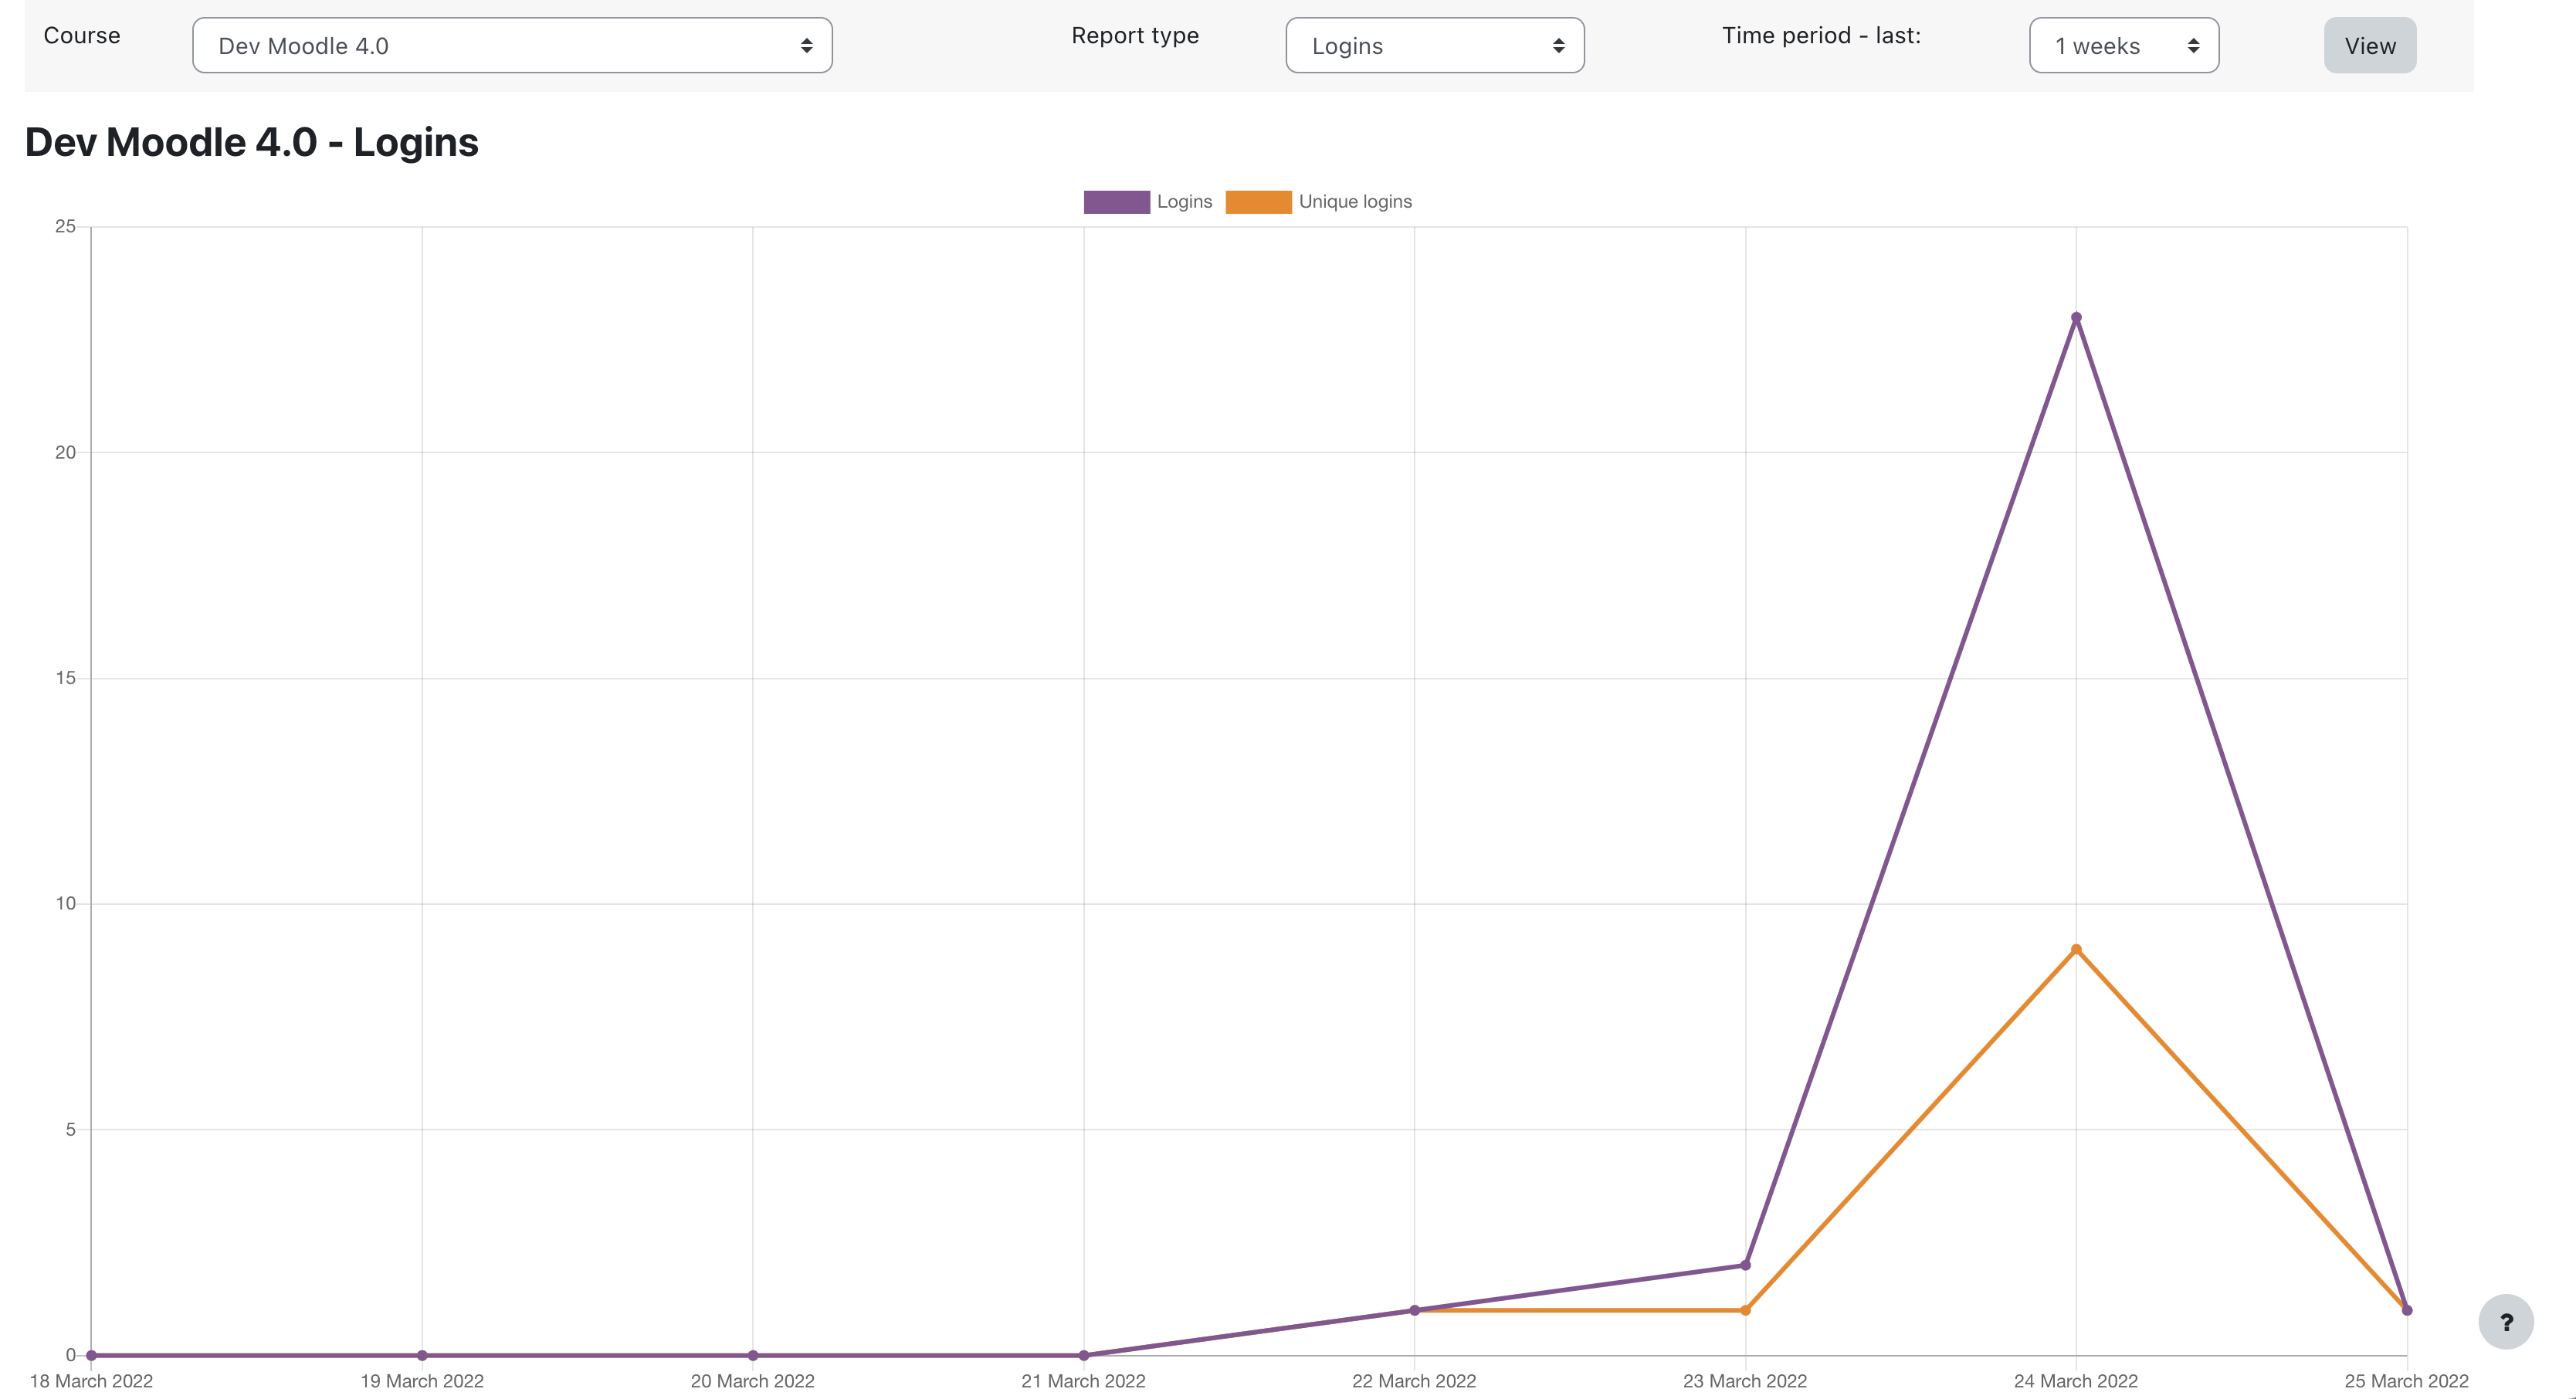The image size is (2576, 1399).
Task: Click the zero data point on 18 March
Action: click(x=91, y=1356)
